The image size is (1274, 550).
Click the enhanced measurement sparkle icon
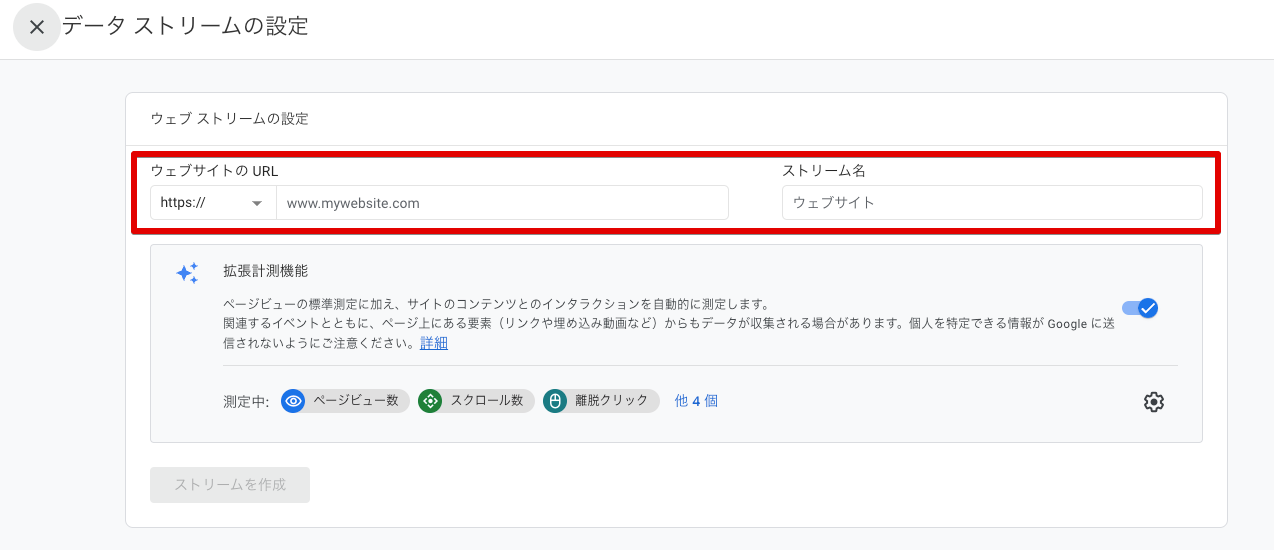[187, 273]
